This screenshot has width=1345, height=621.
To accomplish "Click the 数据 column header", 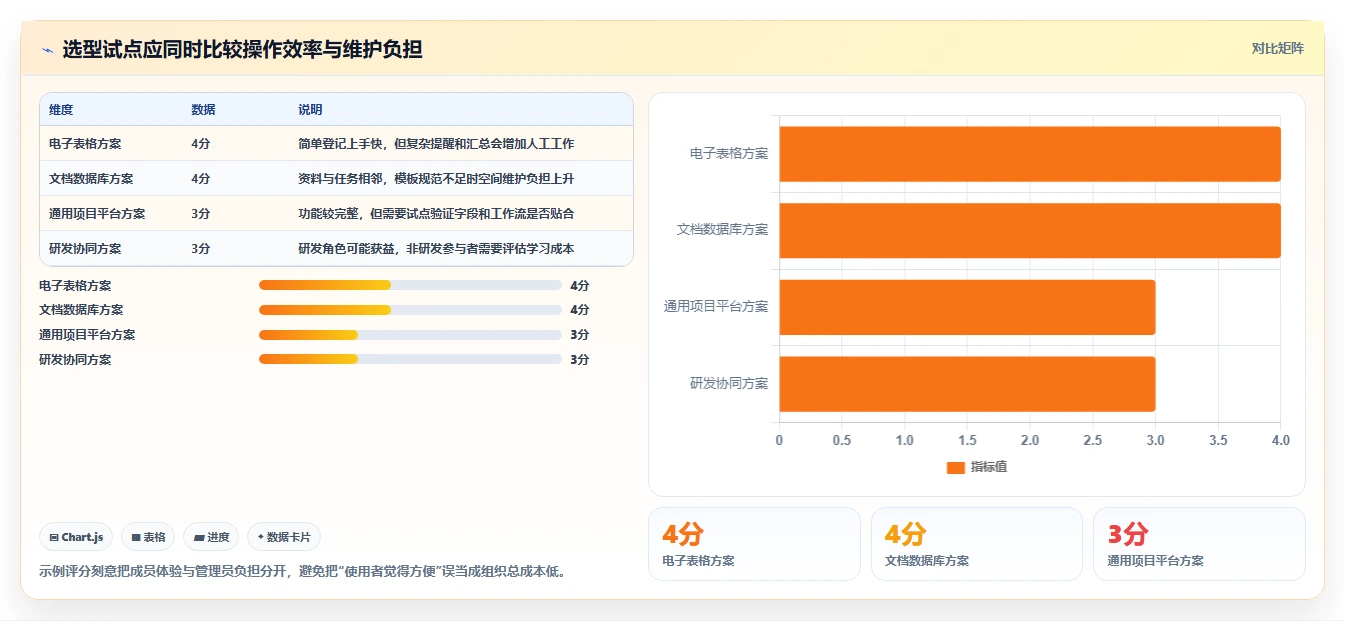I will click(203, 110).
